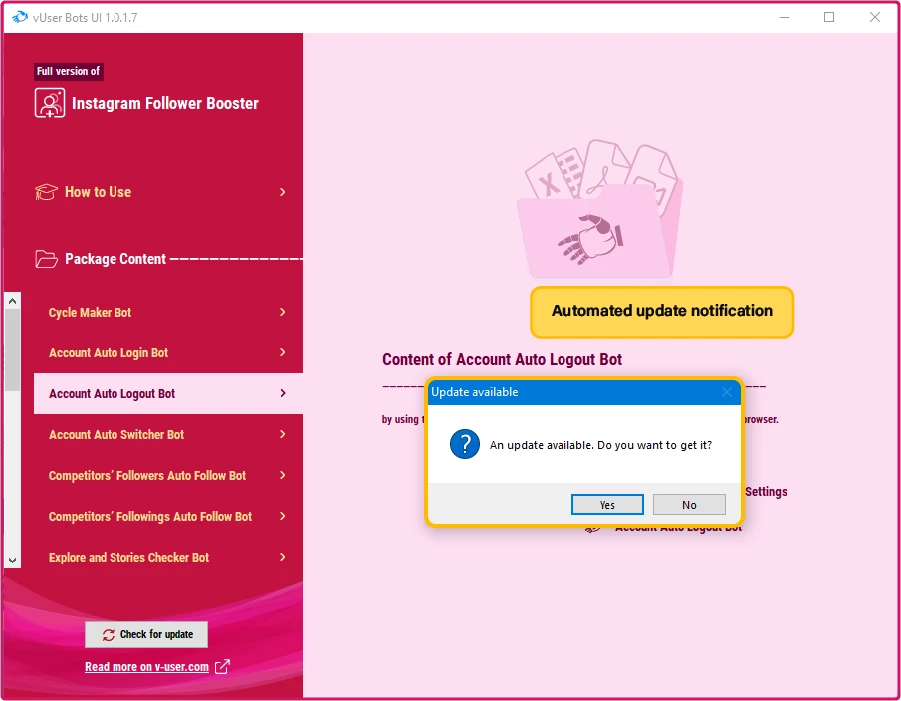Maximize the vUser Bots UI window
Viewport: 901px width, 701px height.
coord(829,17)
